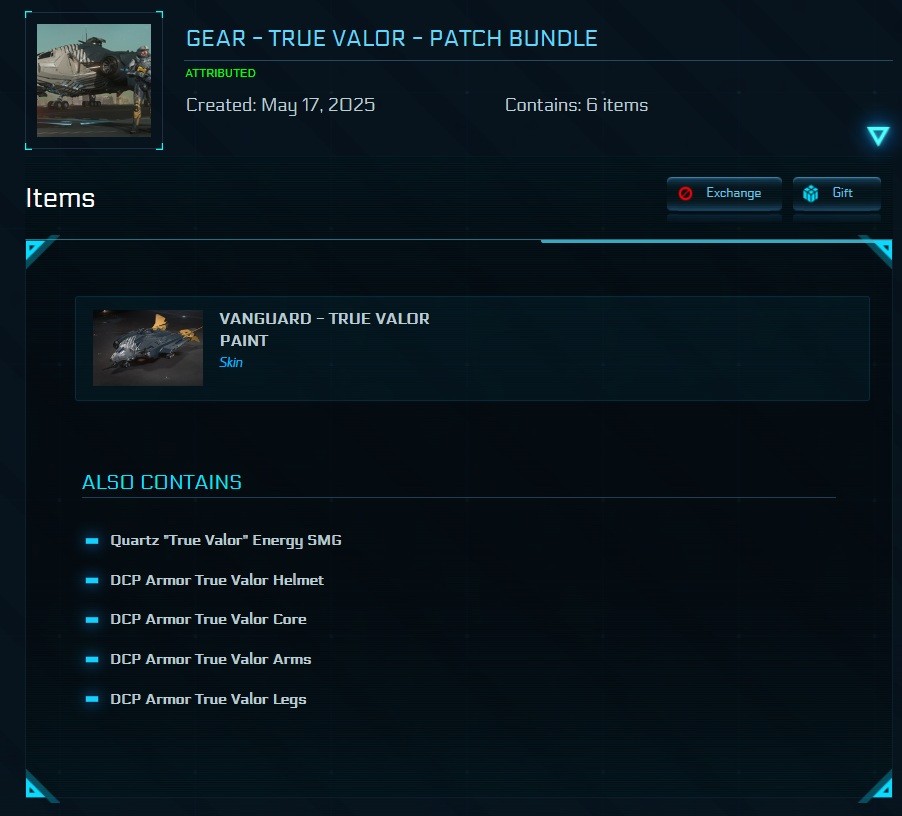Select DCP Armor True Valor Helmet entry
Image resolution: width=902 pixels, height=816 pixels.
click(x=217, y=580)
